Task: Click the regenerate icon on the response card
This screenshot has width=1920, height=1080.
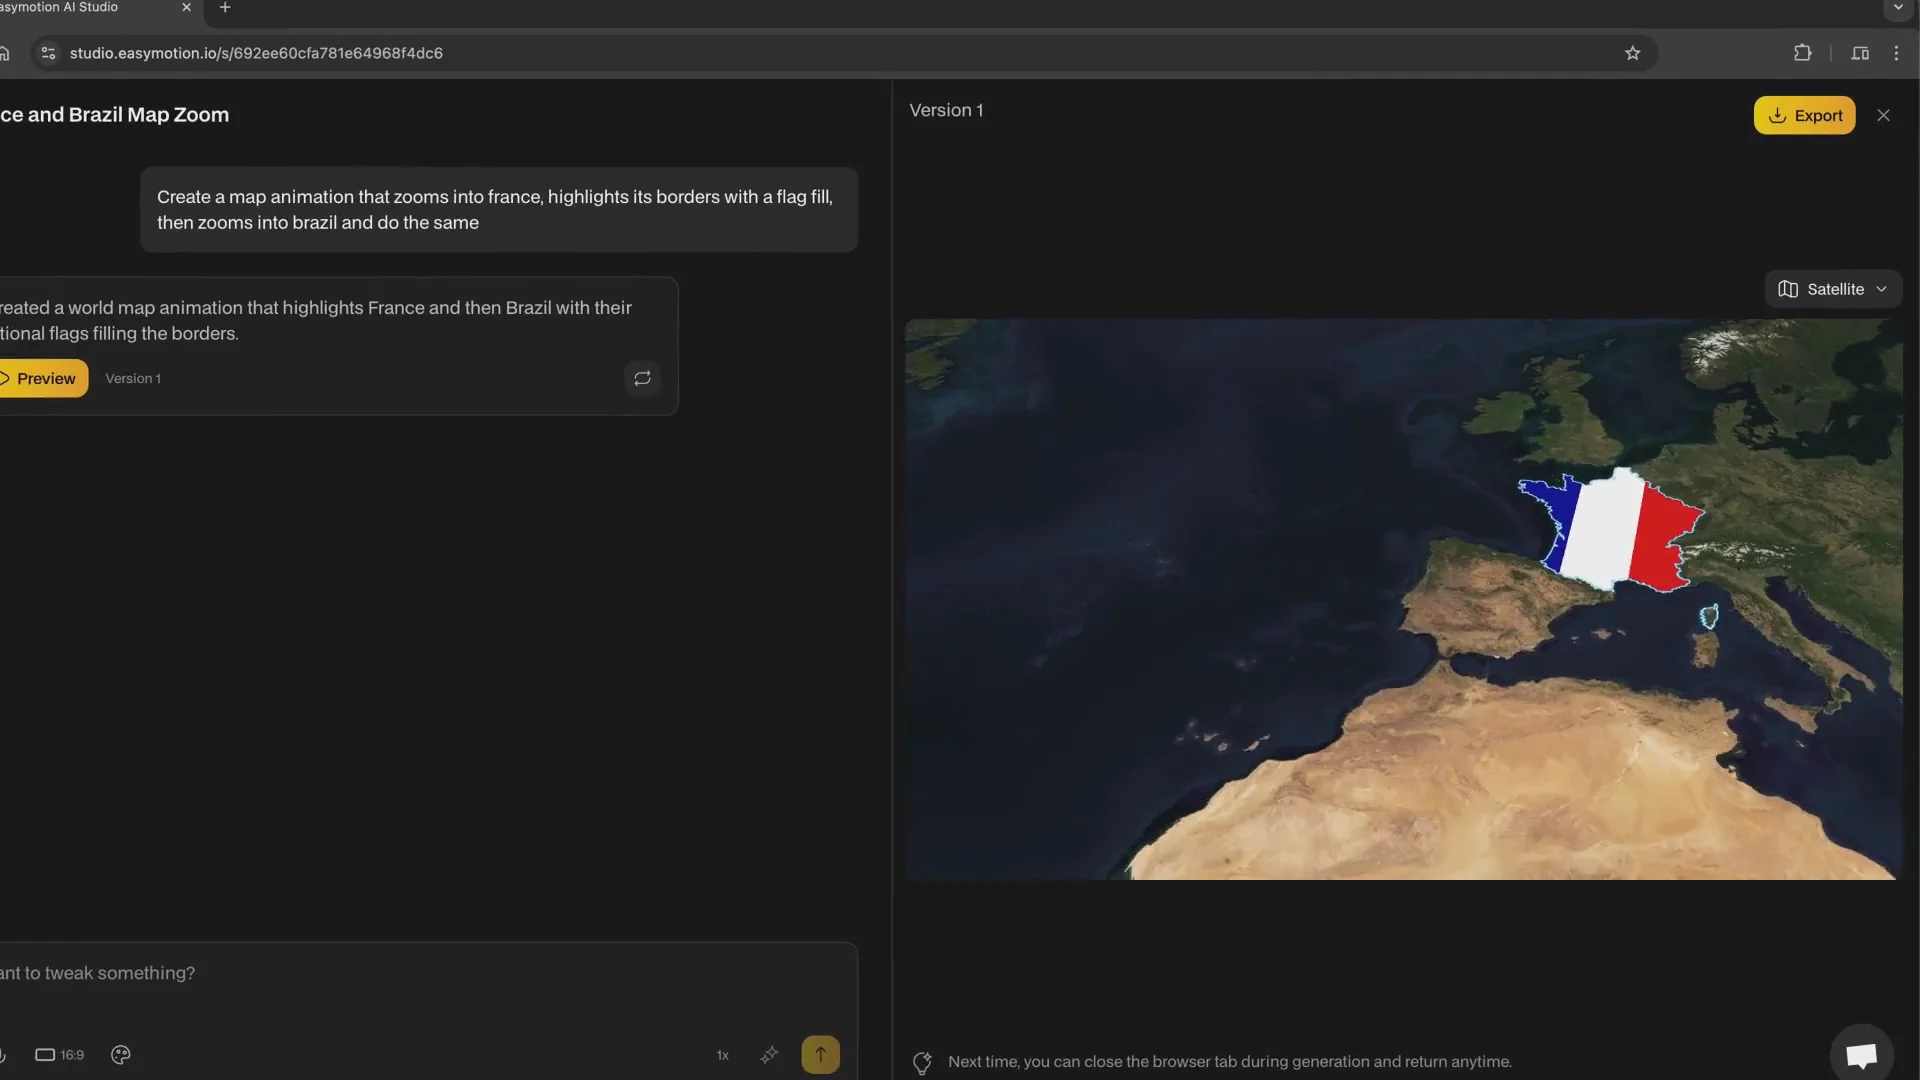Action: click(642, 378)
